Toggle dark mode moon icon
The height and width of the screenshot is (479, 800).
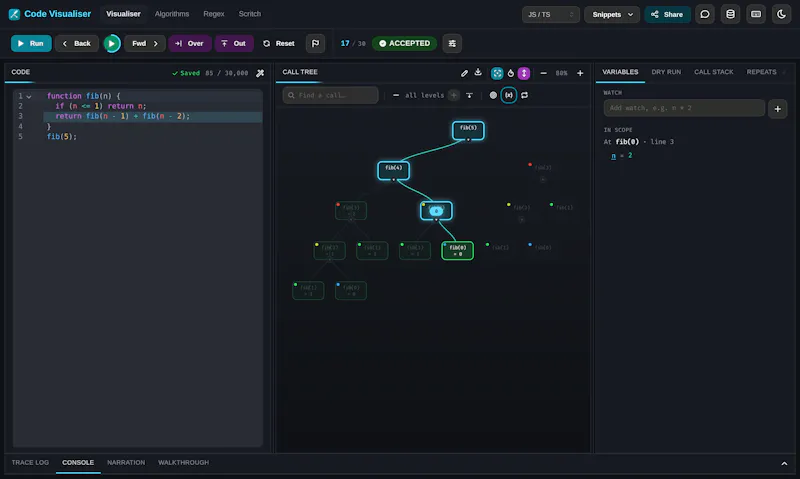point(781,14)
